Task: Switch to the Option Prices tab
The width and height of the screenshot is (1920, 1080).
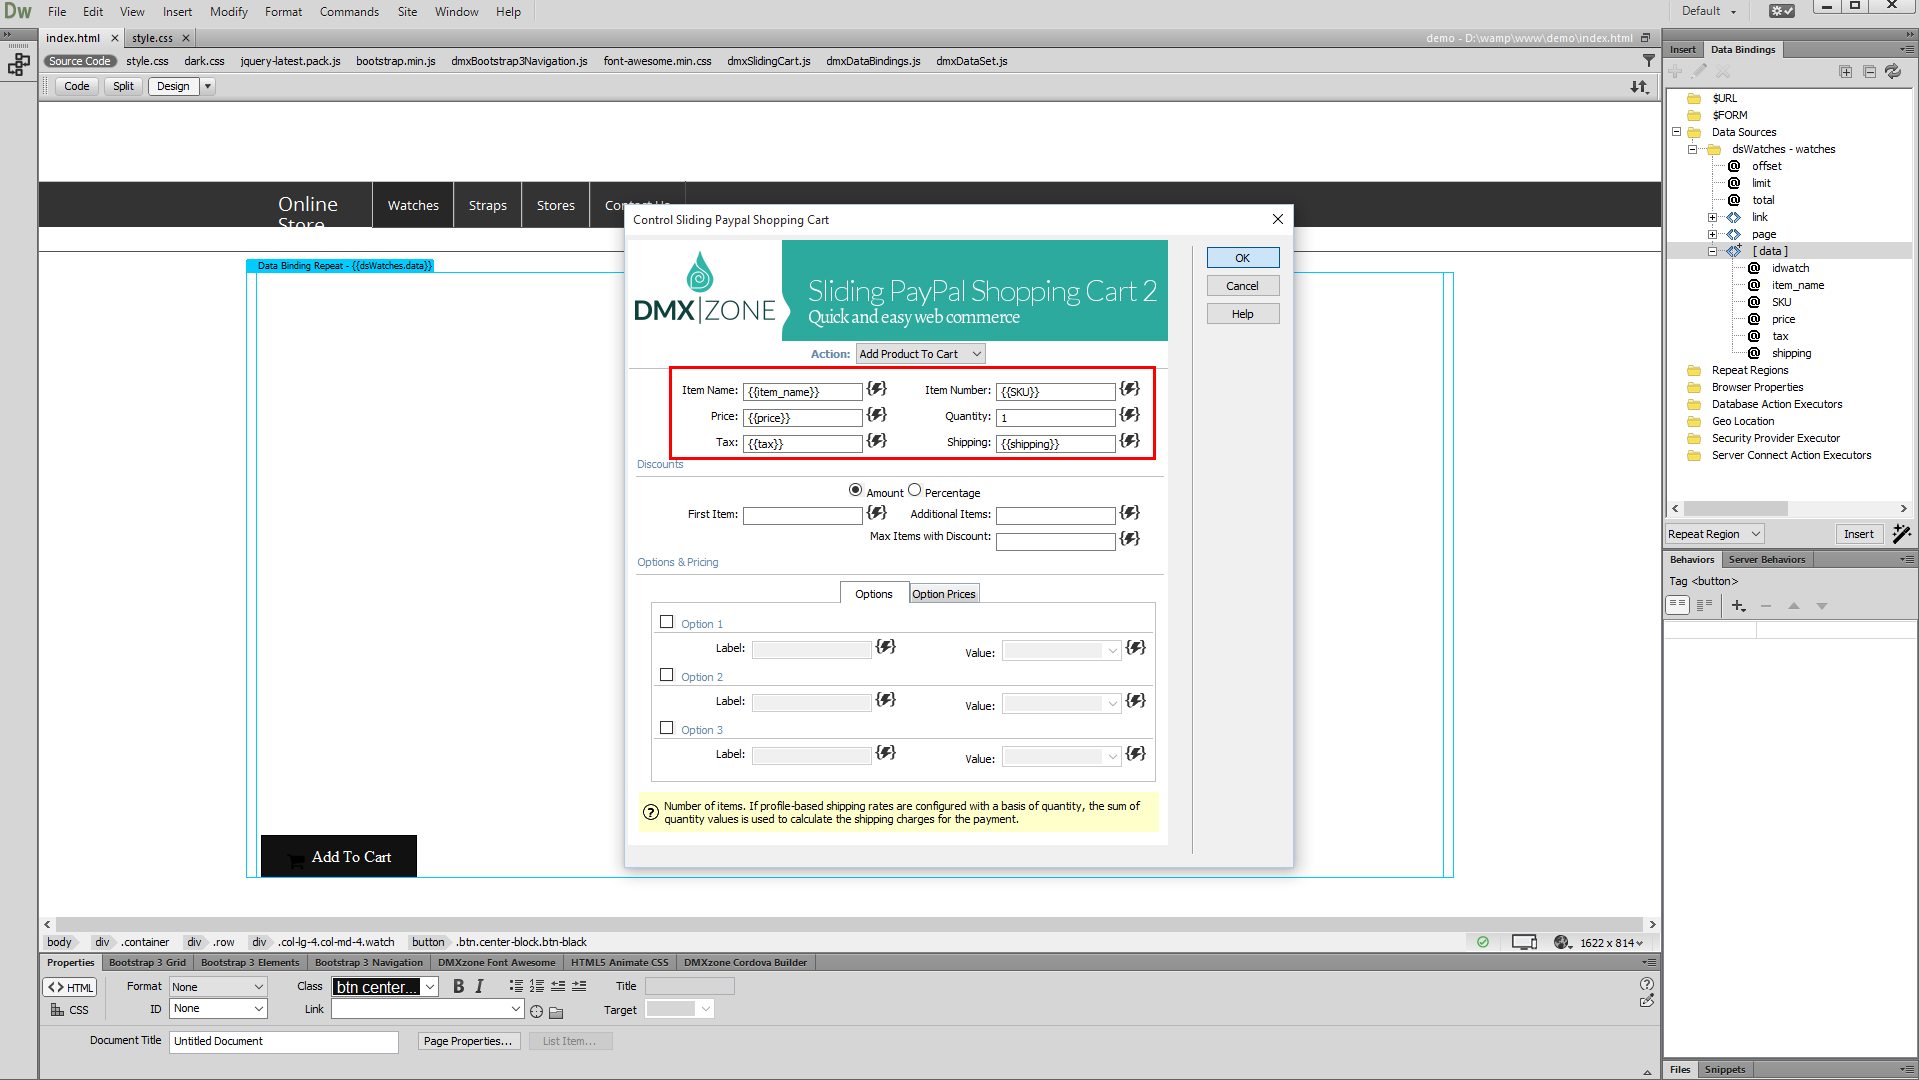Action: tap(943, 594)
